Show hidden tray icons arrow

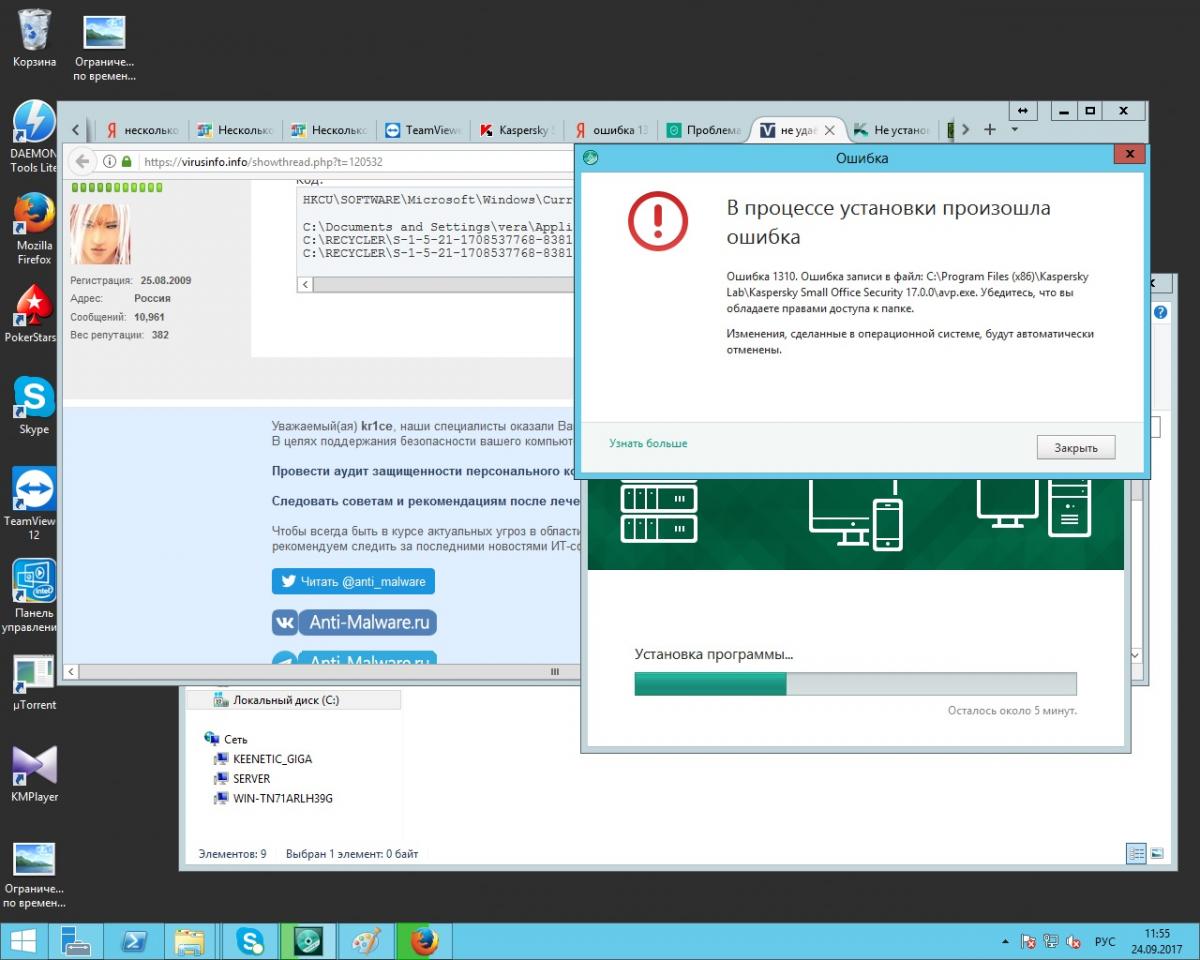(1004, 941)
